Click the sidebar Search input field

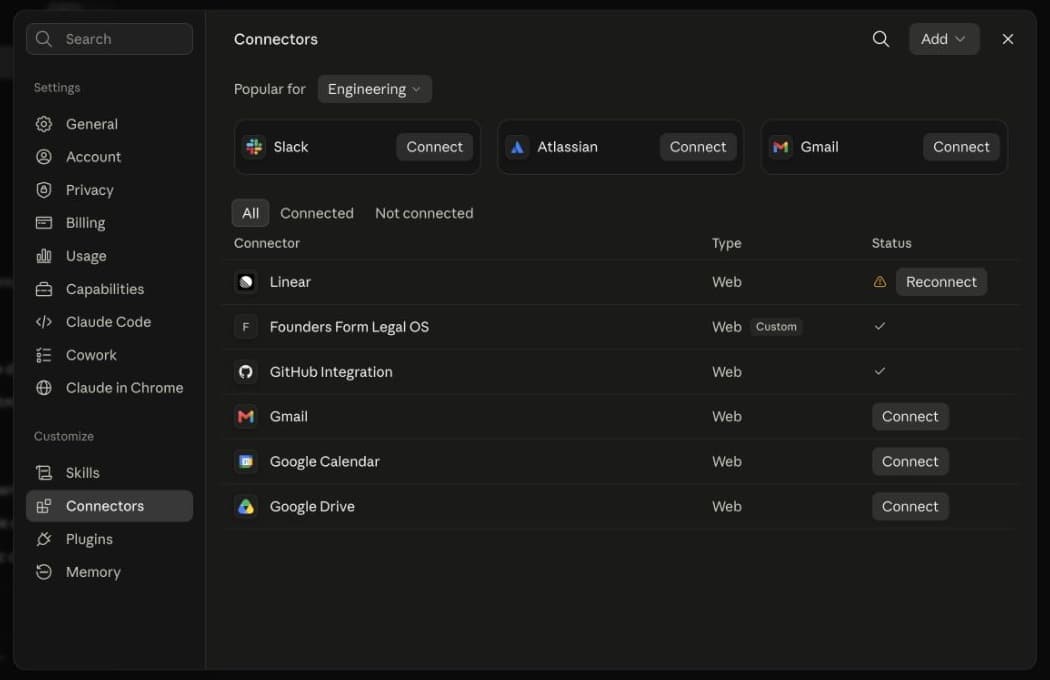pos(109,39)
